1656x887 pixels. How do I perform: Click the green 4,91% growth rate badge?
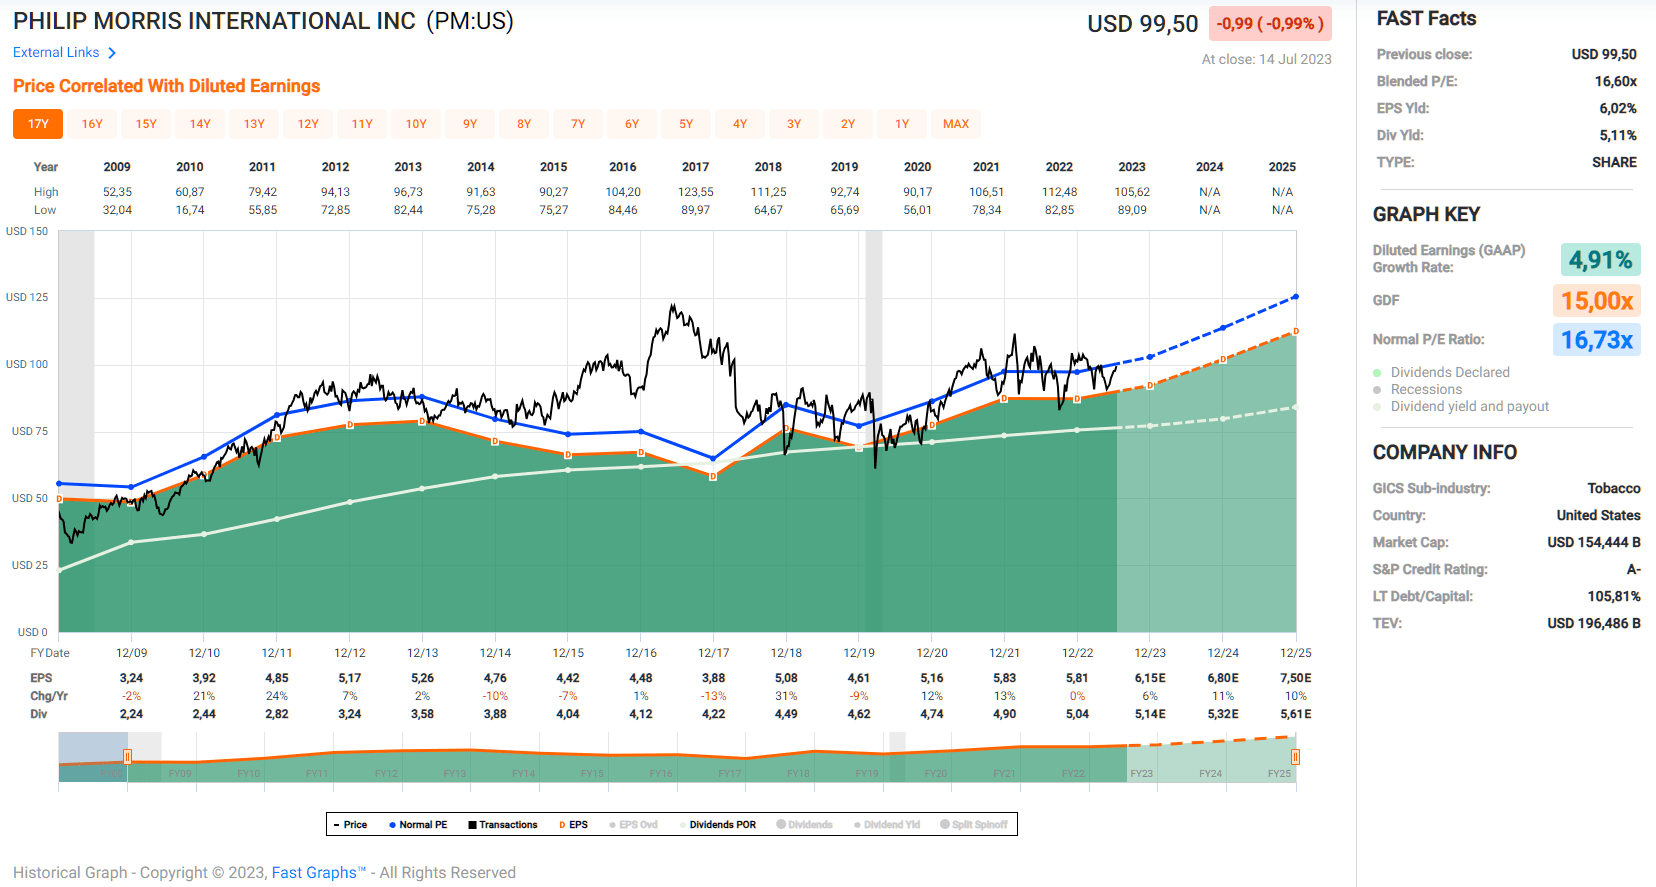tap(1600, 260)
